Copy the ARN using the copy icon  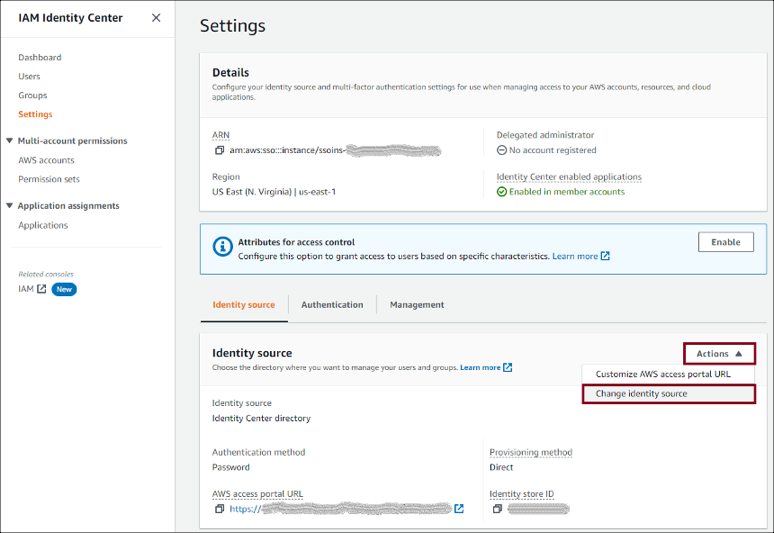[219, 151]
